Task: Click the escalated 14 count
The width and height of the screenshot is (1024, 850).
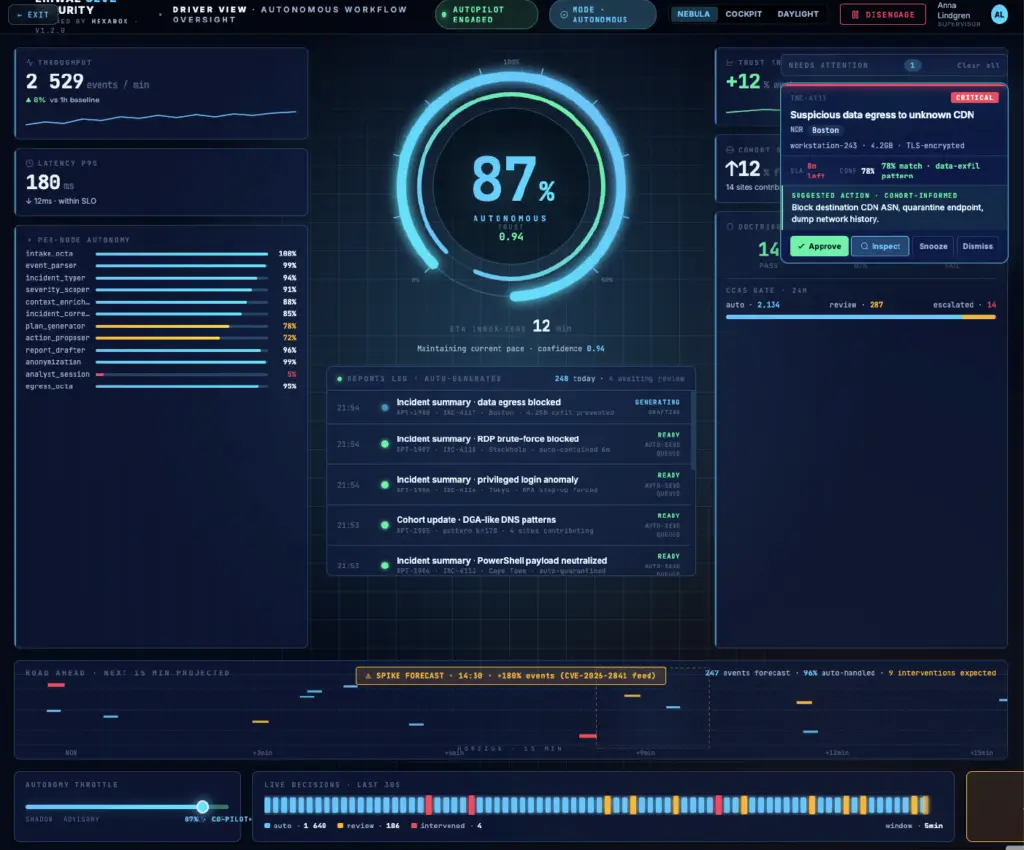Action: click(x=965, y=305)
